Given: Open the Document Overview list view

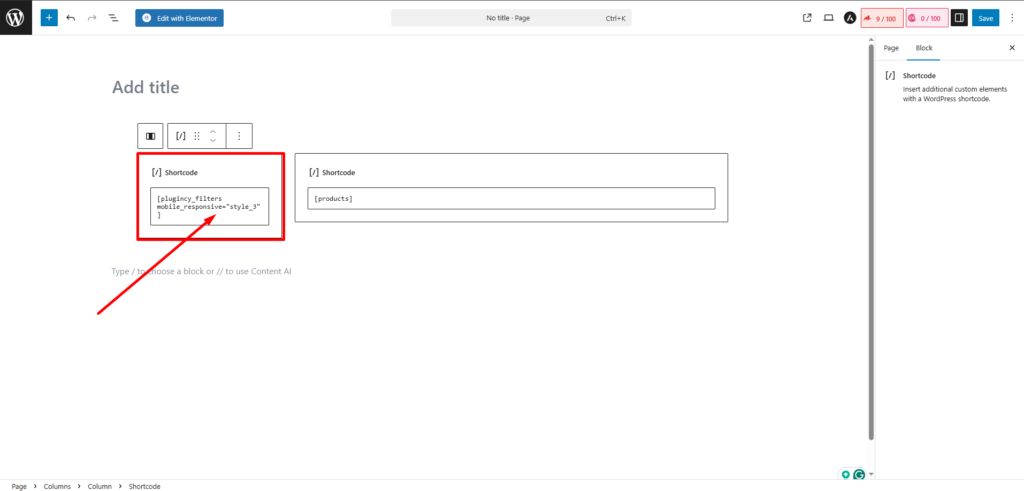Looking at the screenshot, I should pos(112,18).
